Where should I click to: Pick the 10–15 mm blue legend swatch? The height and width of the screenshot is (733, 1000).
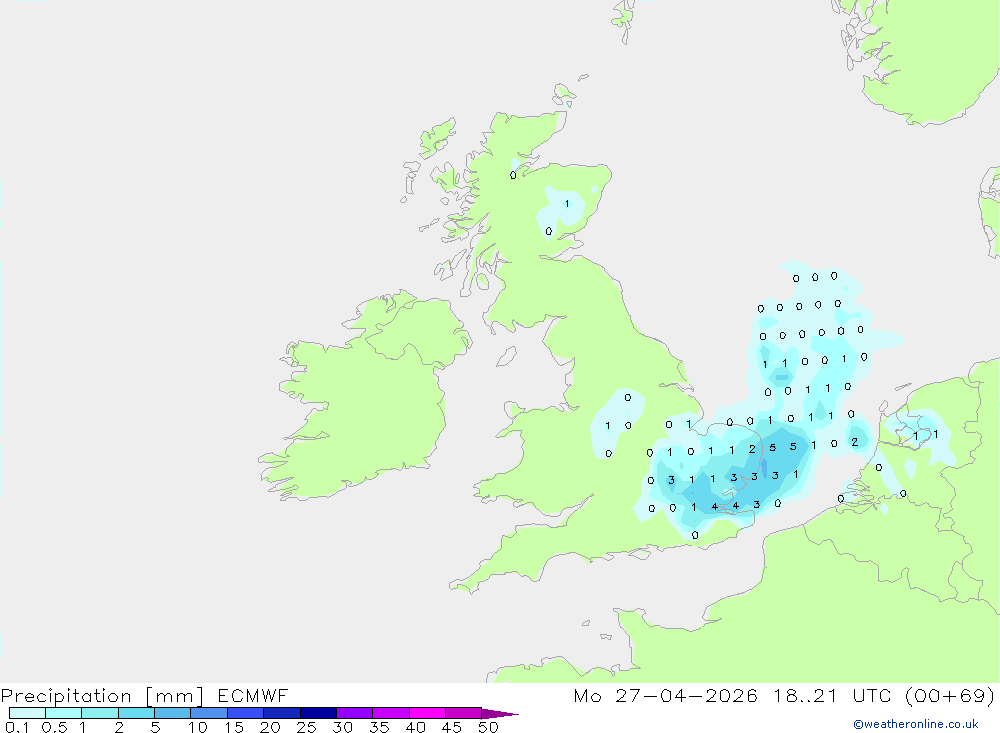click(x=209, y=713)
